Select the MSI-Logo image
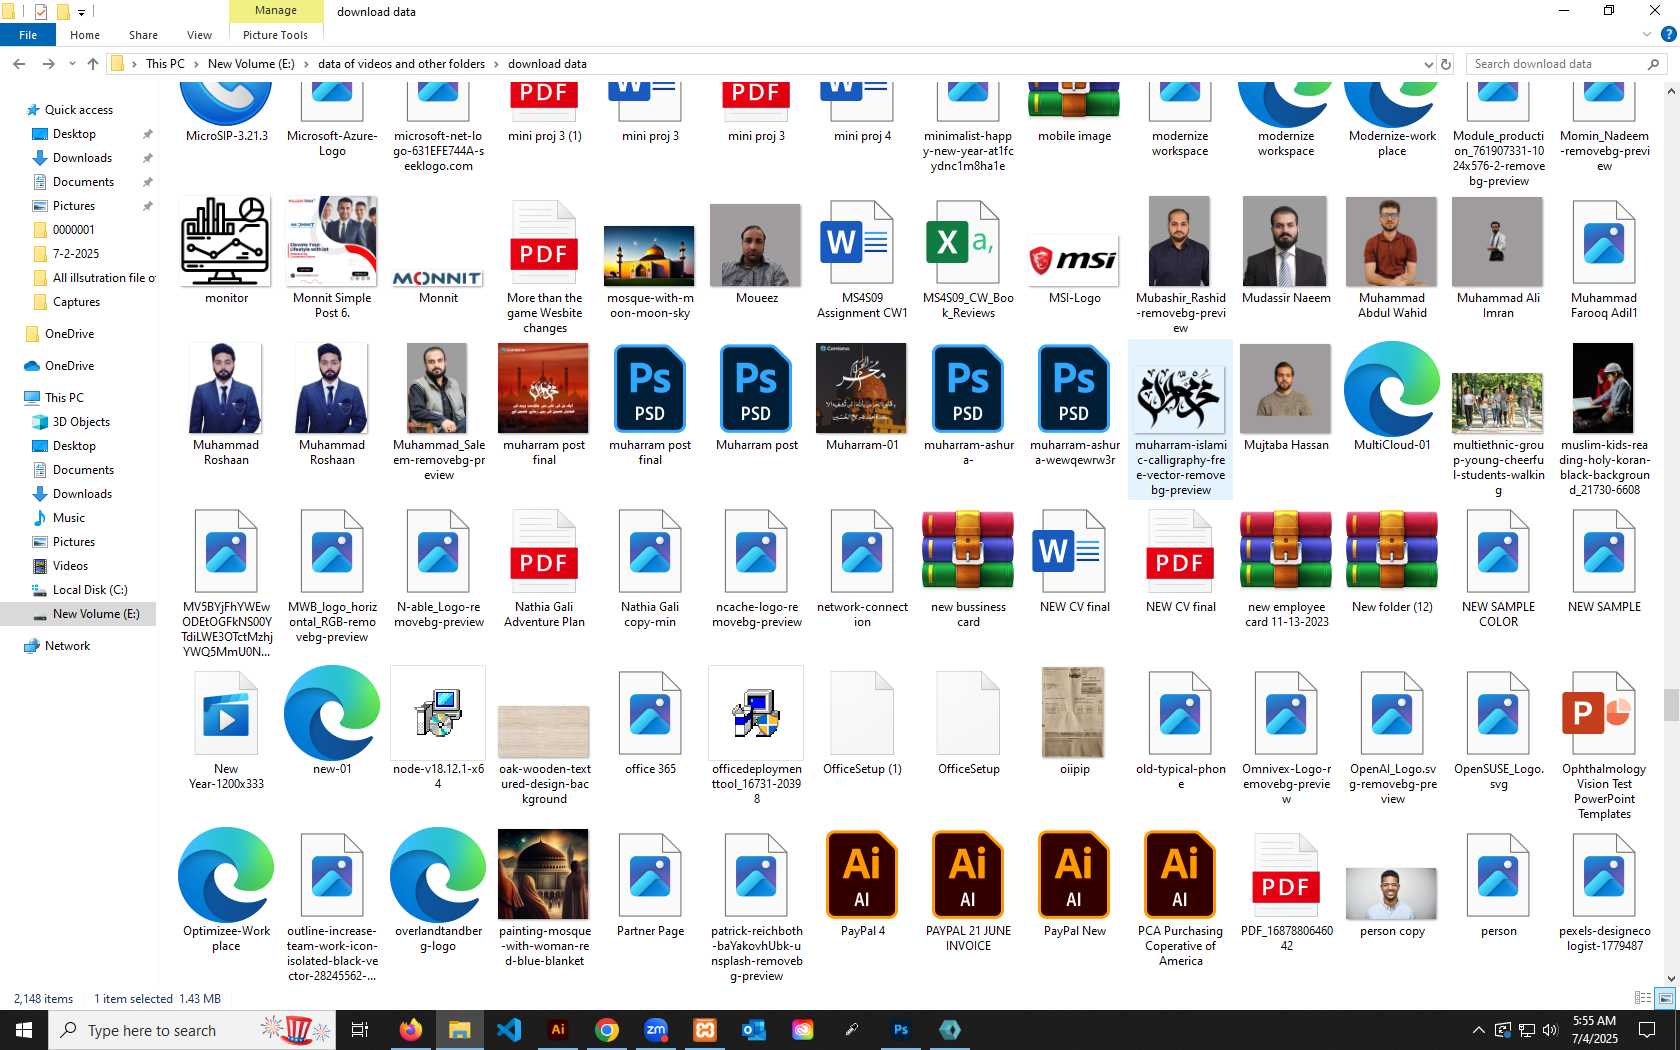The height and width of the screenshot is (1050, 1680). pos(1074,260)
